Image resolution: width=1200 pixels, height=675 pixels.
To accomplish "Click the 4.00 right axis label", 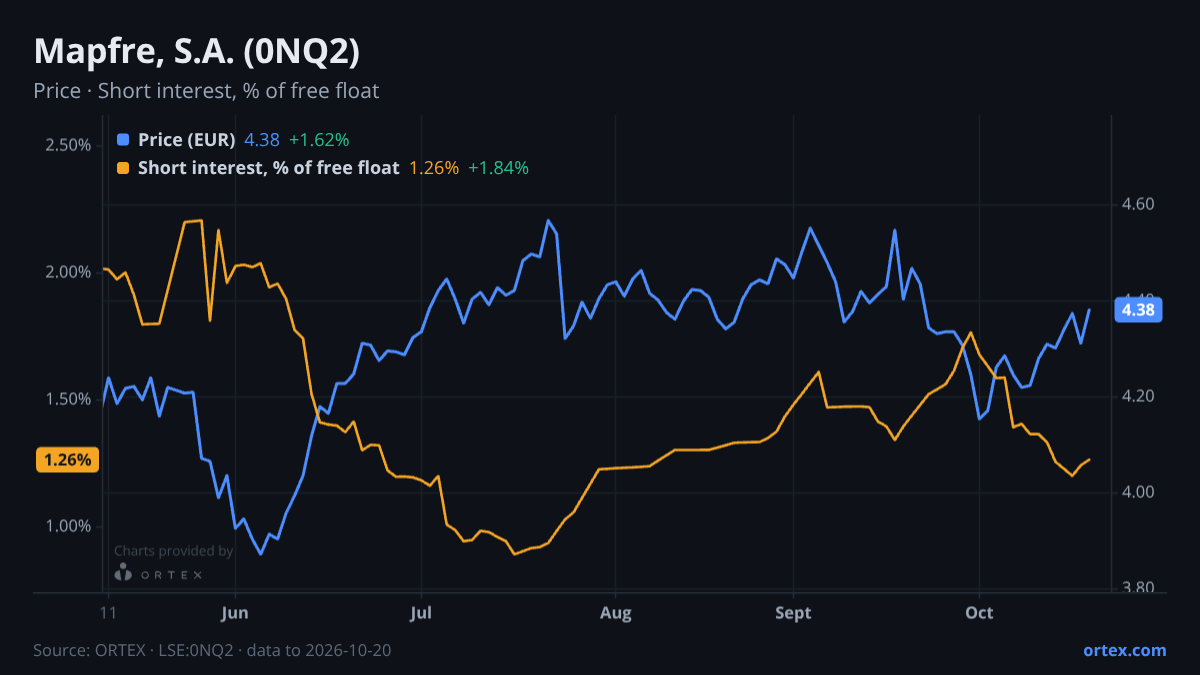I will (x=1139, y=492).
